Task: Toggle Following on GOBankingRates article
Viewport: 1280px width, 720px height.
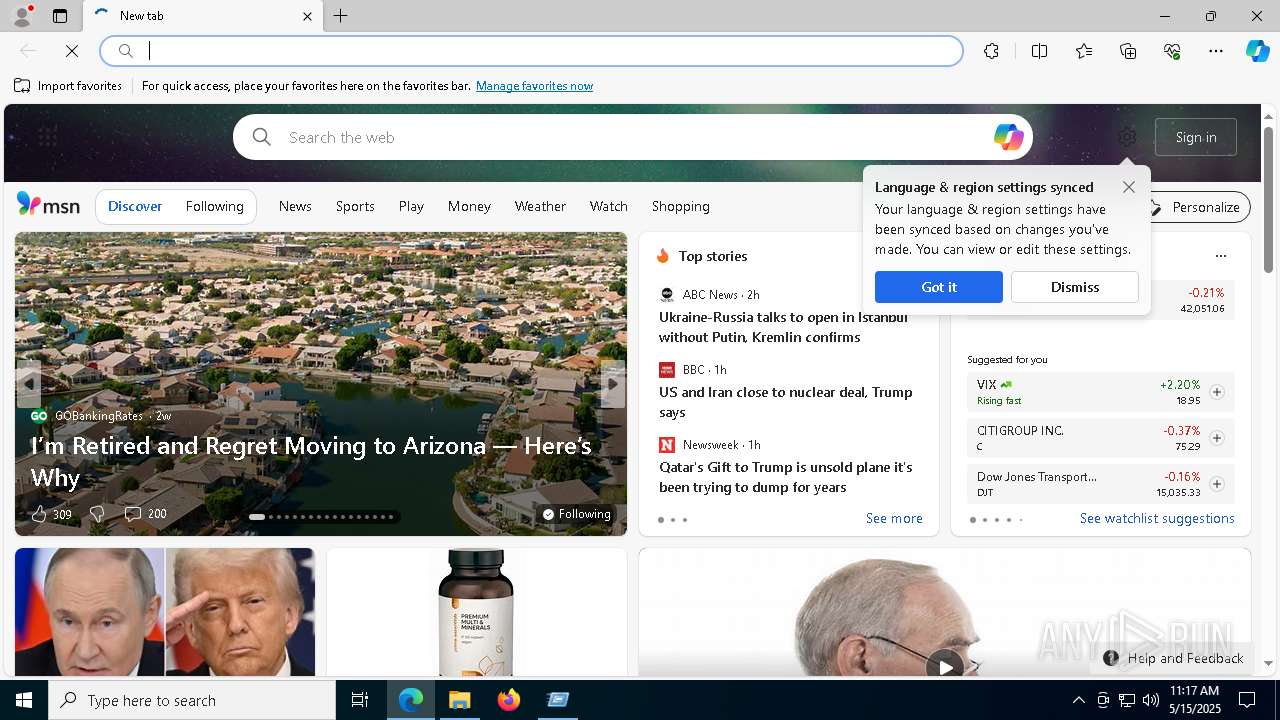Action: 576,514
